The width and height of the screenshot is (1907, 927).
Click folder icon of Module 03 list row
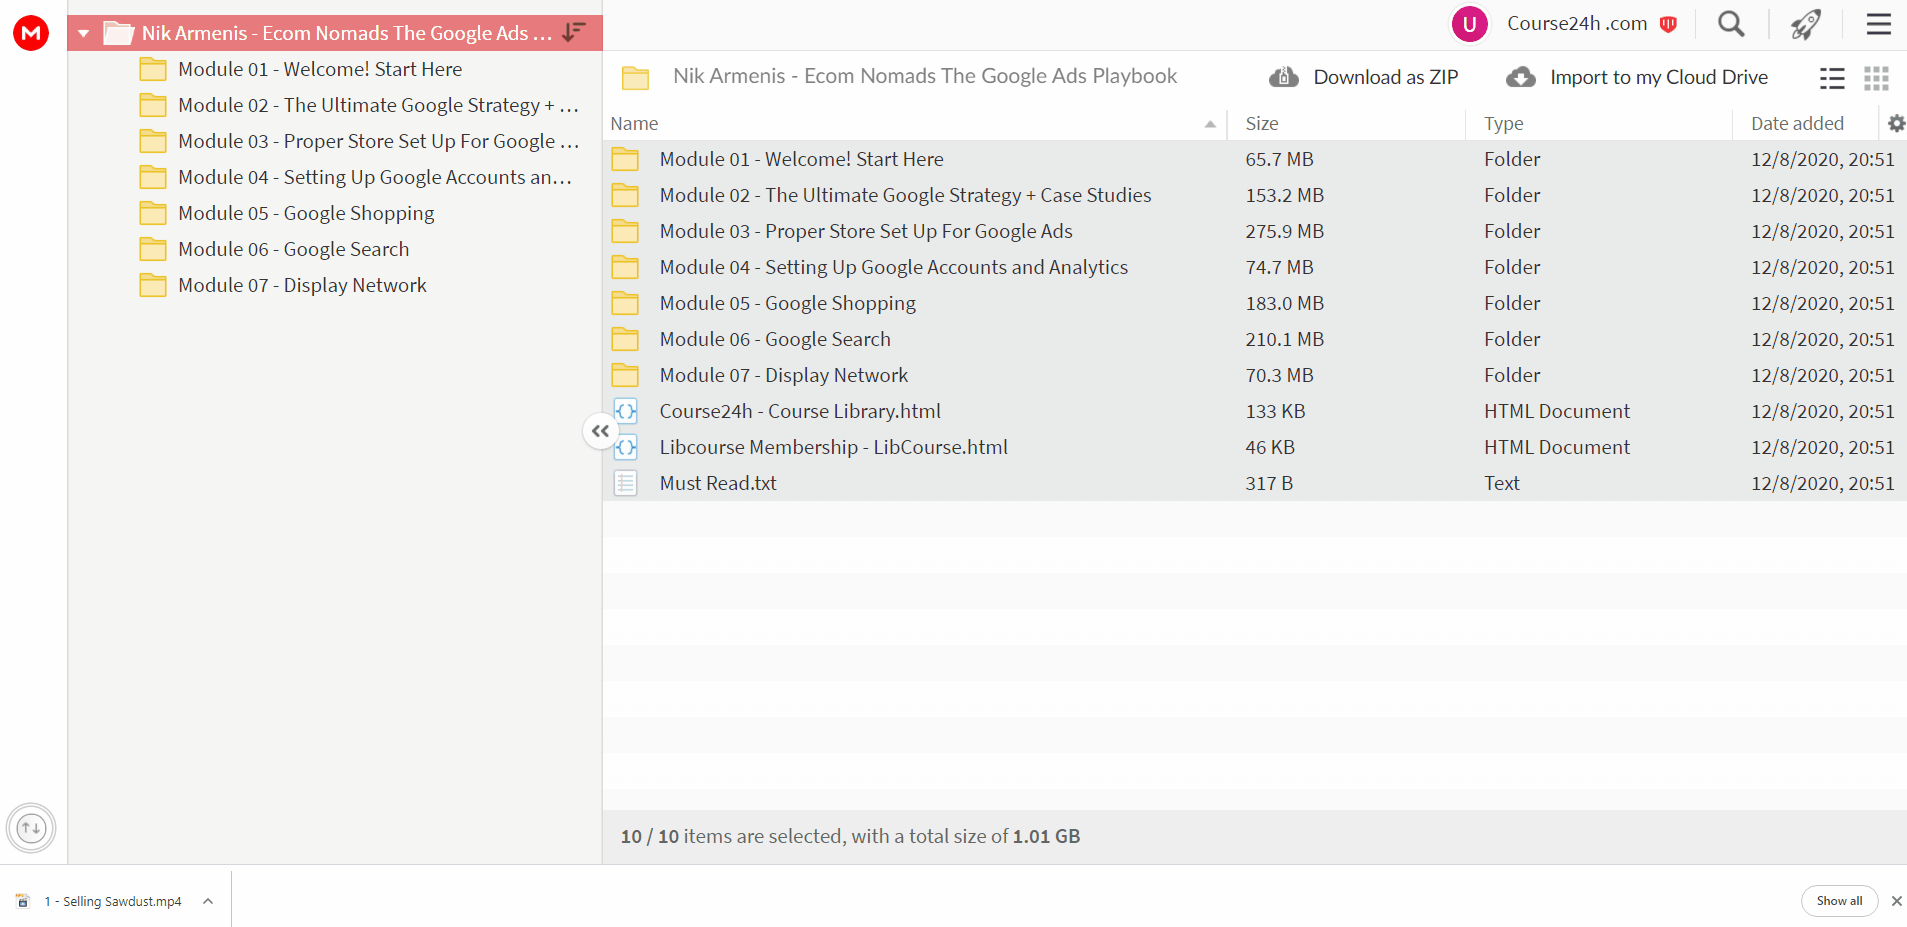(625, 231)
